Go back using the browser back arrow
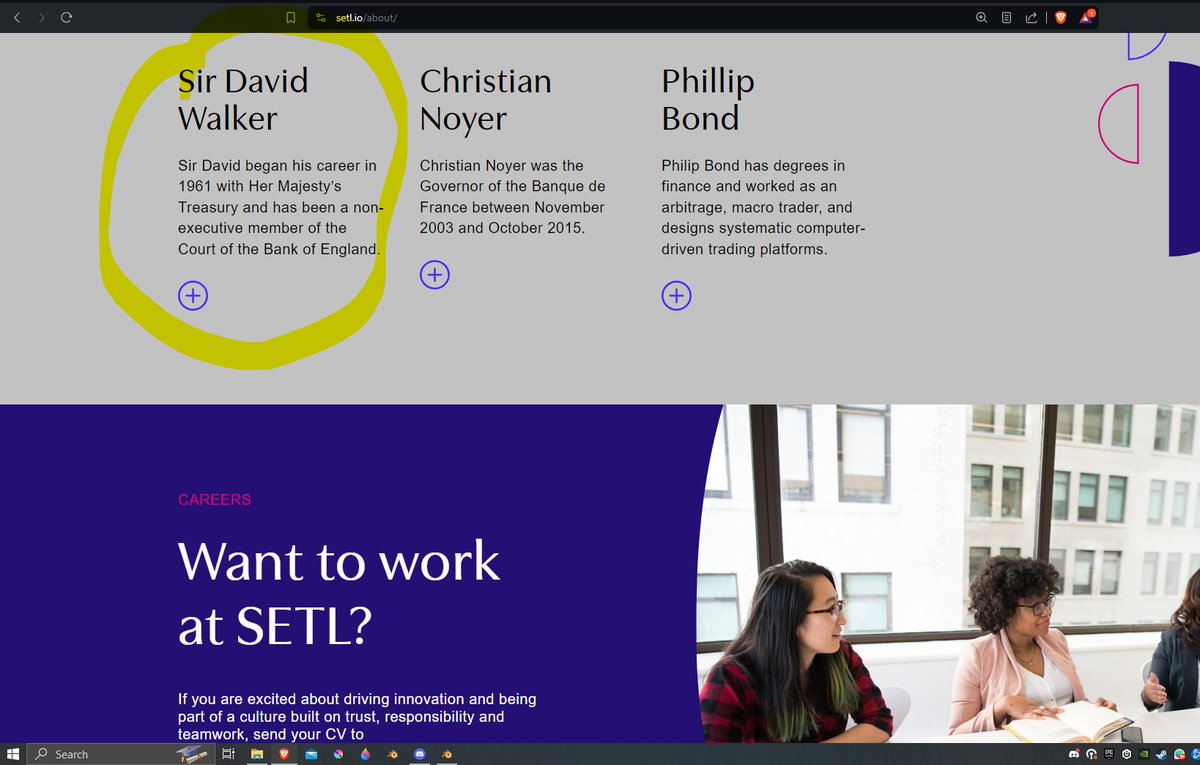Image resolution: width=1200 pixels, height=765 pixels. tap(17, 17)
